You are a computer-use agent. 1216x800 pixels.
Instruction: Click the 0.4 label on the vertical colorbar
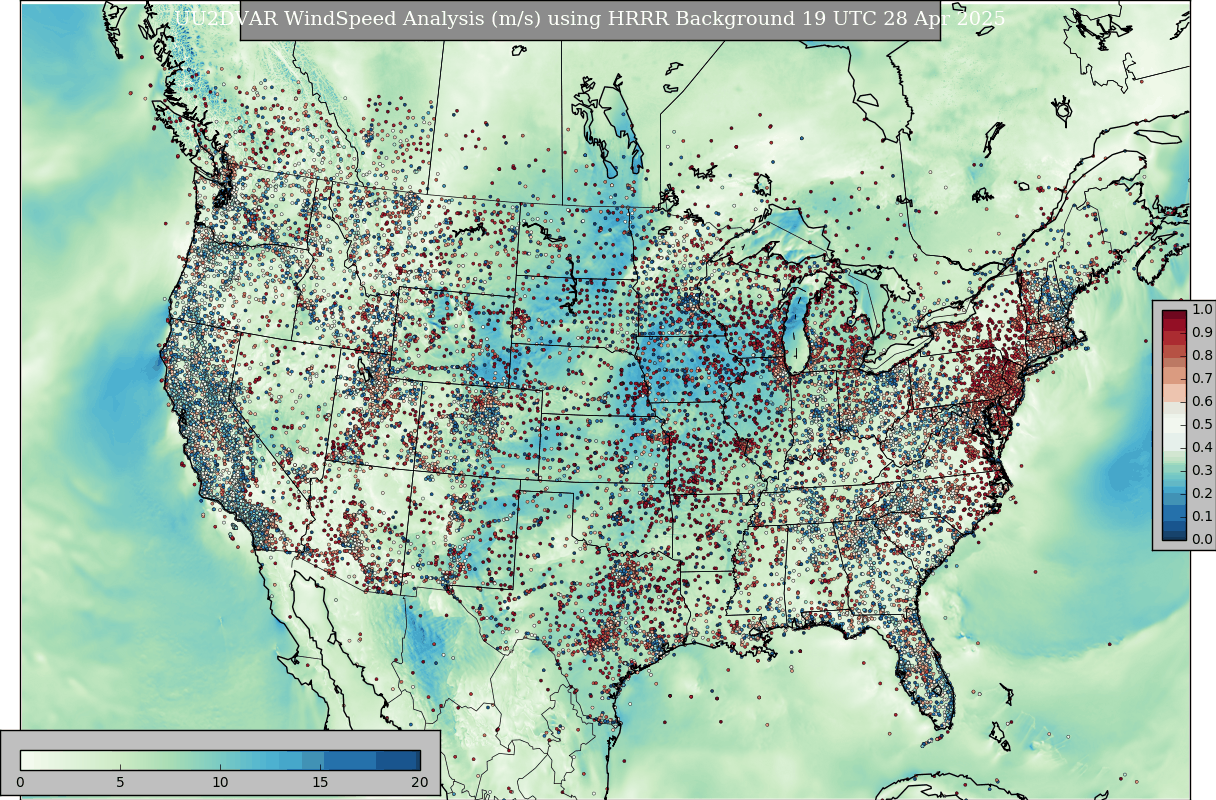tap(1202, 448)
